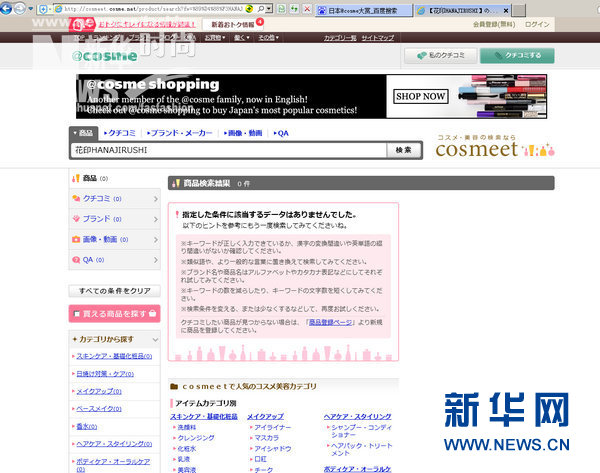The image size is (600, 473).
Task: Open ヘアケア・スタイリング(0) sidebar link
Action: 114,444
